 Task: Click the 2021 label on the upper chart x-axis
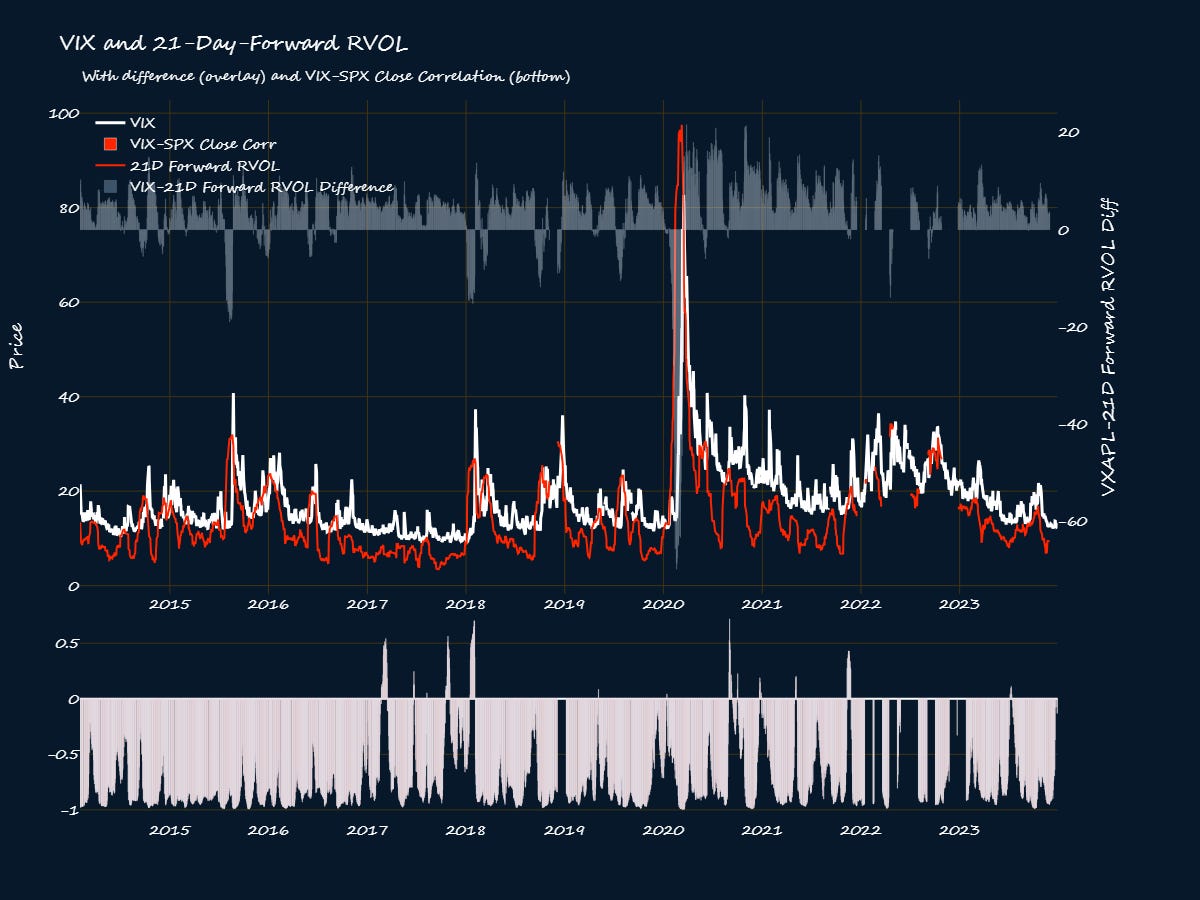[x=762, y=604]
